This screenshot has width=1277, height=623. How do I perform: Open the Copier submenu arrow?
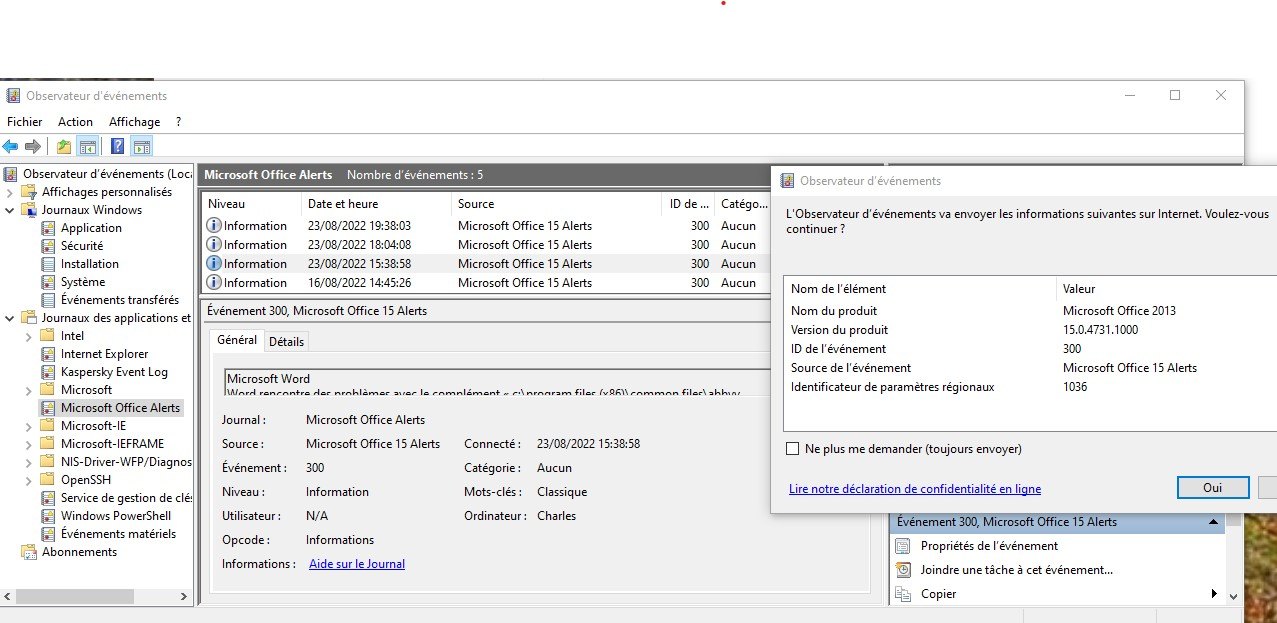[x=1214, y=594]
